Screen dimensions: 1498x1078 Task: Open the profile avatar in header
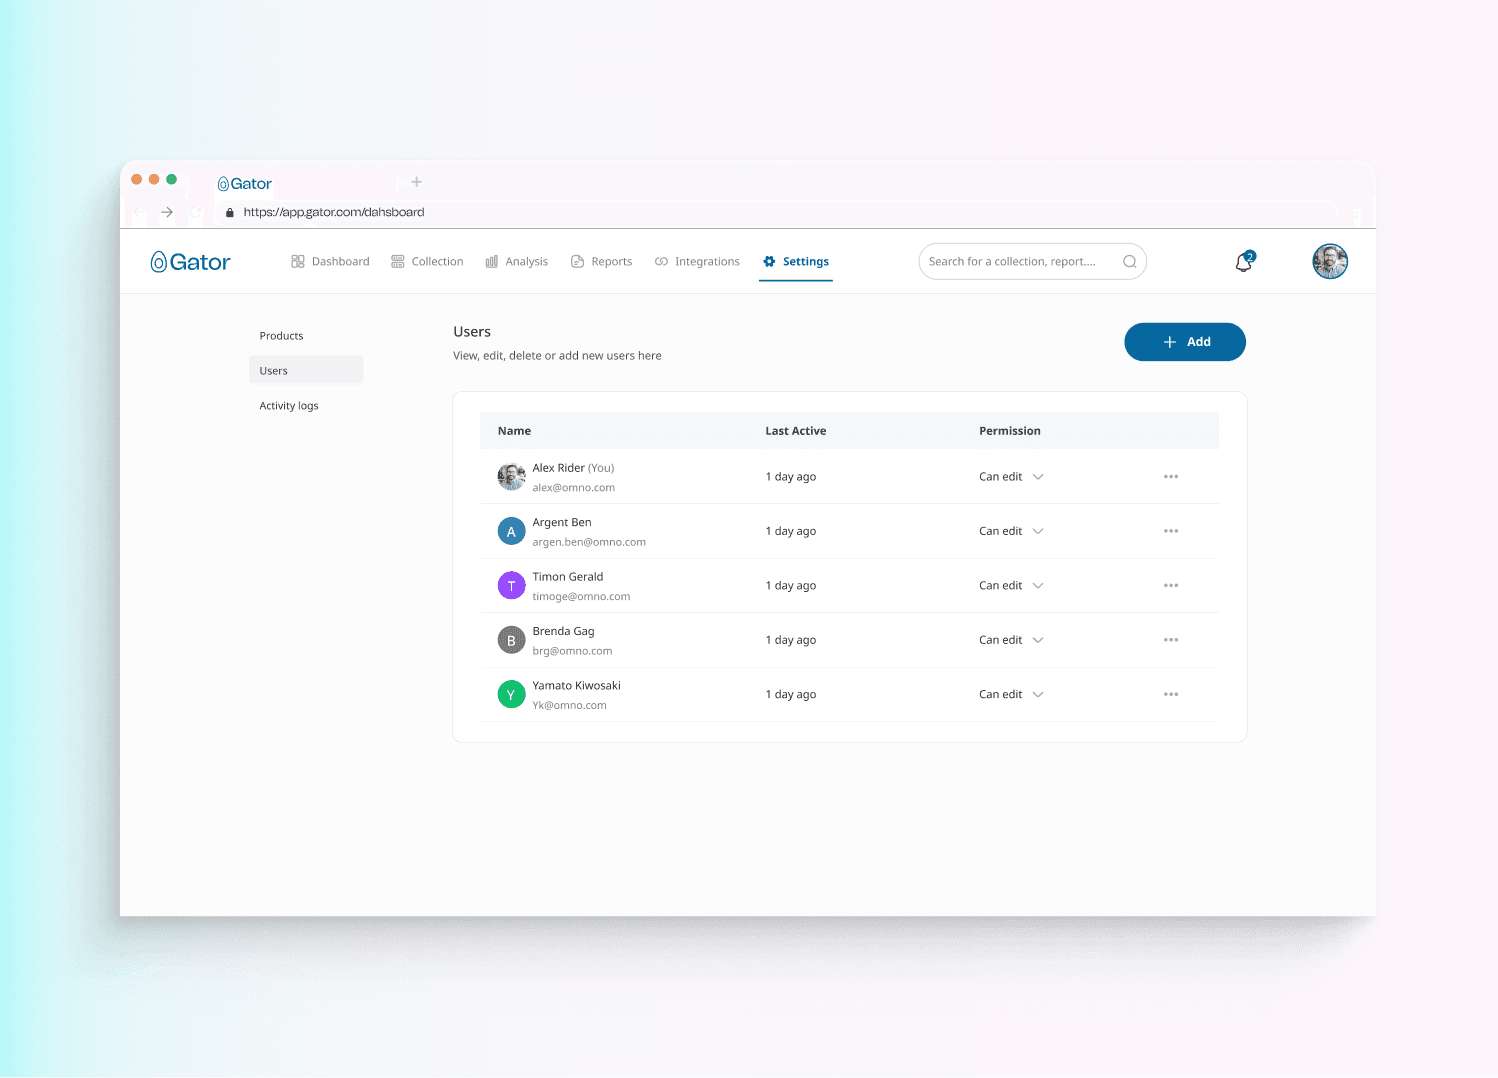1329,262
